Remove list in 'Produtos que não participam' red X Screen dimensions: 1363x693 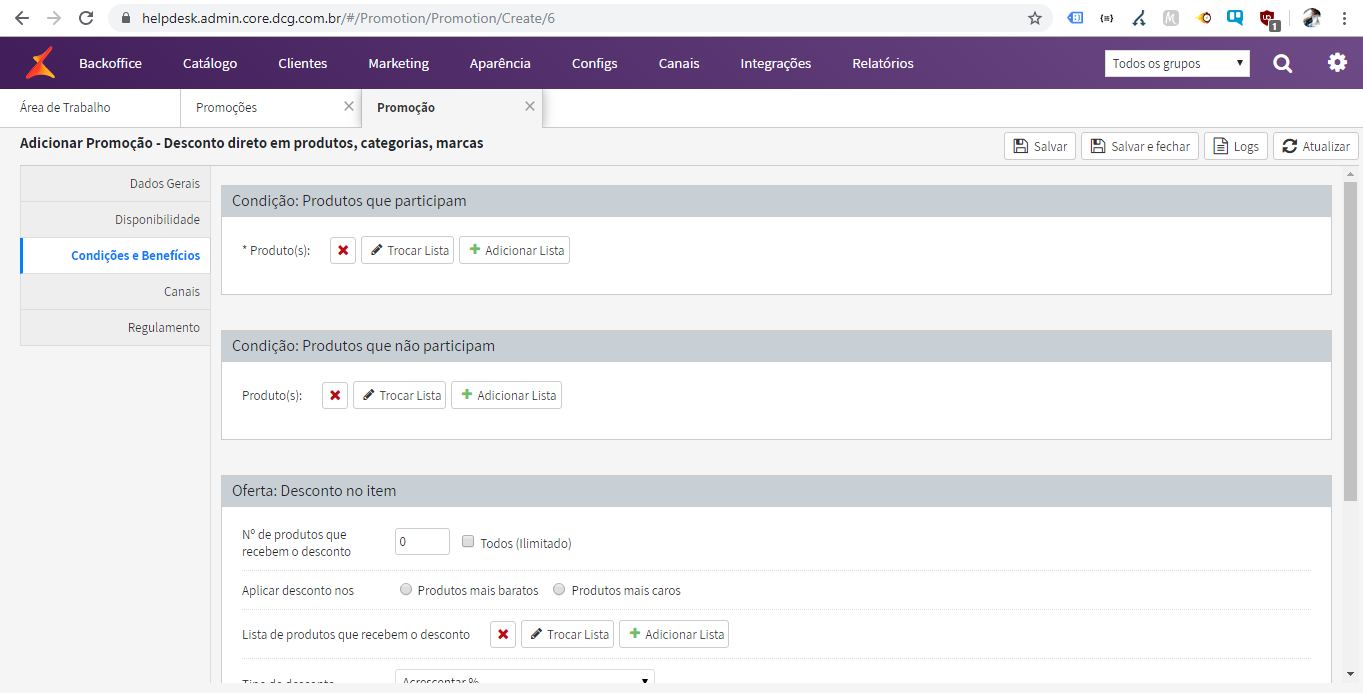click(335, 395)
